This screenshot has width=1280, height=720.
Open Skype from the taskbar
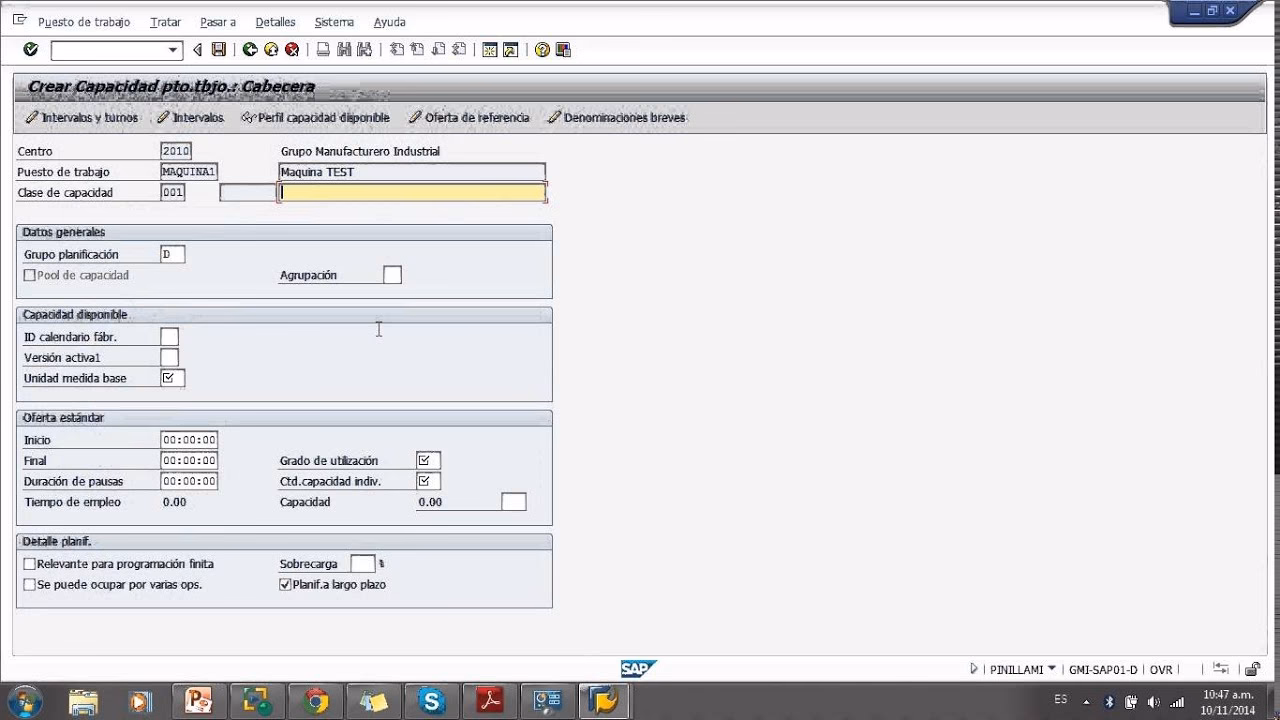431,701
